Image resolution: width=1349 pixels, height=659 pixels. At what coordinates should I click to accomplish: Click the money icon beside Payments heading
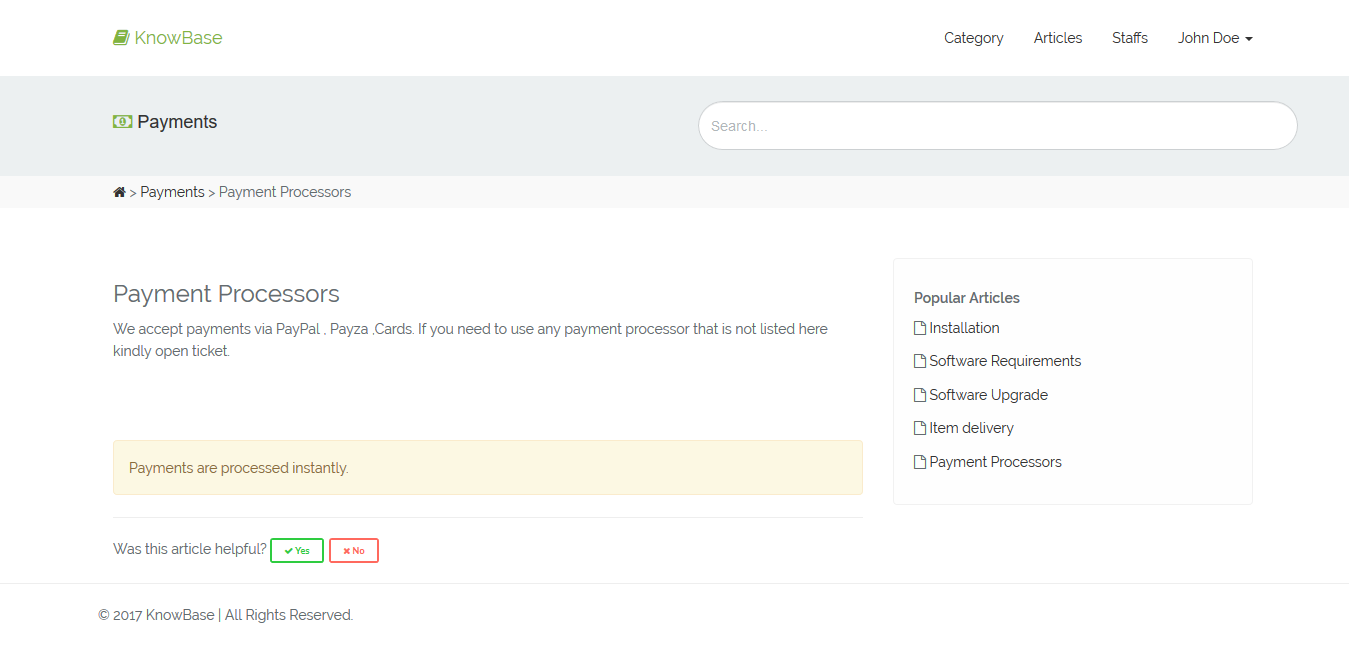pyautogui.click(x=122, y=122)
